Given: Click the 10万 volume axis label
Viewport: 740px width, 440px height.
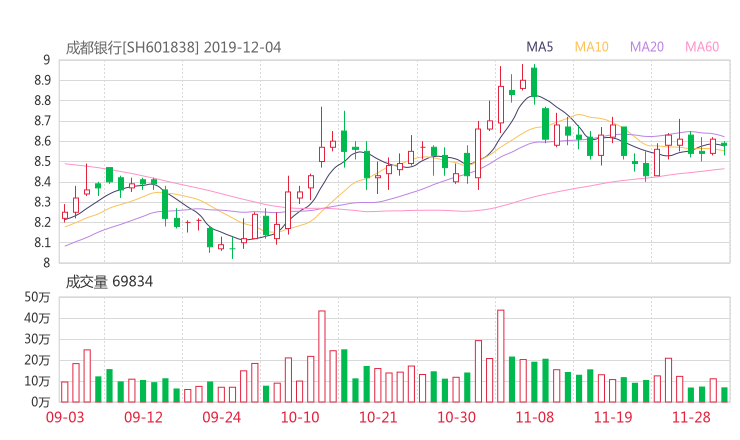Looking at the screenshot, I should click(x=37, y=381).
